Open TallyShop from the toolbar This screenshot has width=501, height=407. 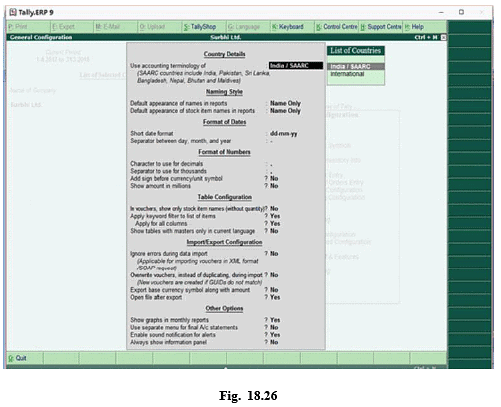204,27
